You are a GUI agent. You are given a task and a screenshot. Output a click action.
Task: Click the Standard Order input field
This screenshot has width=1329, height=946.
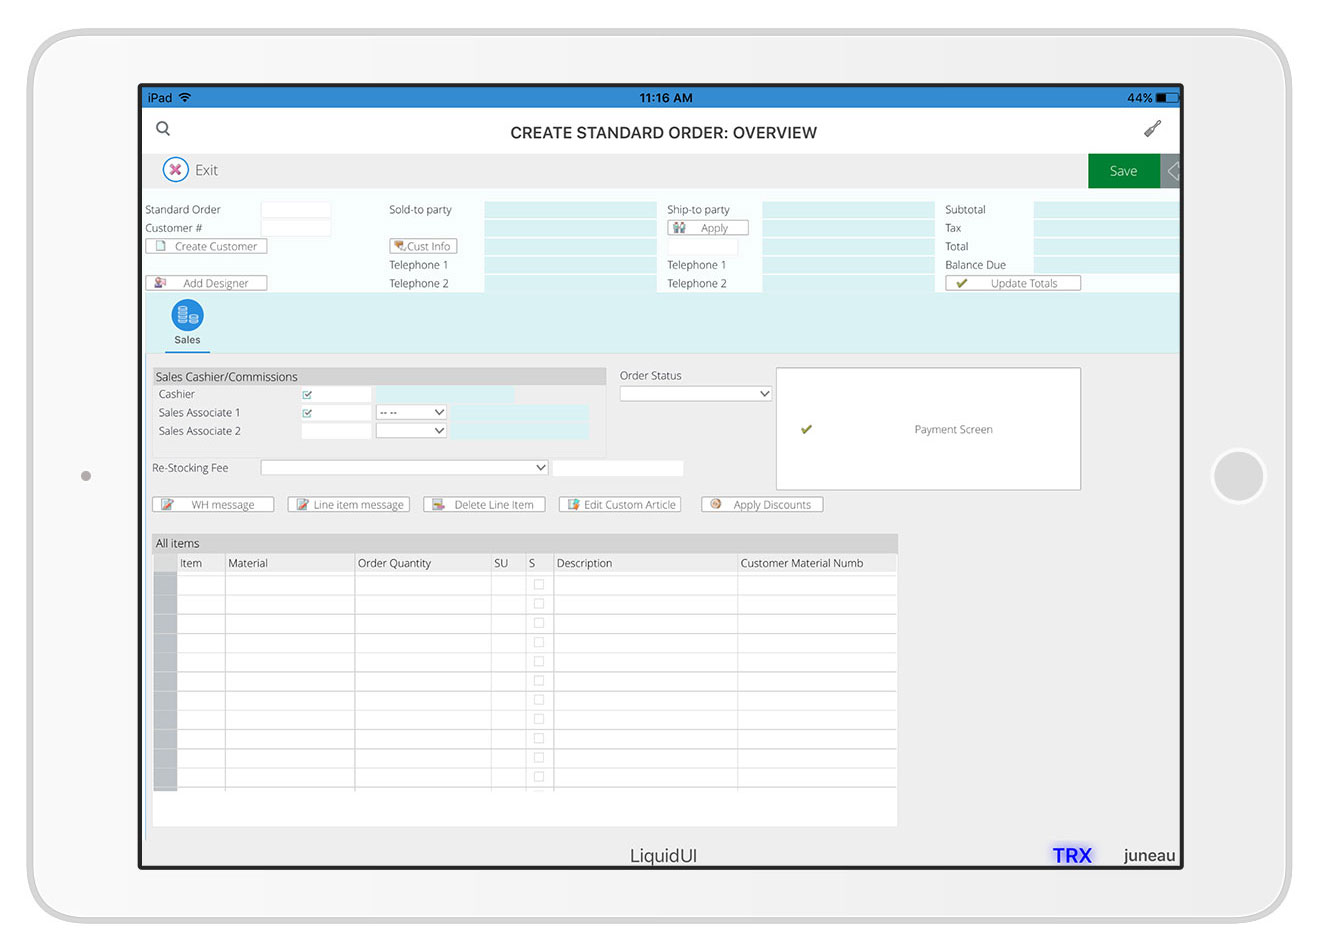point(295,210)
